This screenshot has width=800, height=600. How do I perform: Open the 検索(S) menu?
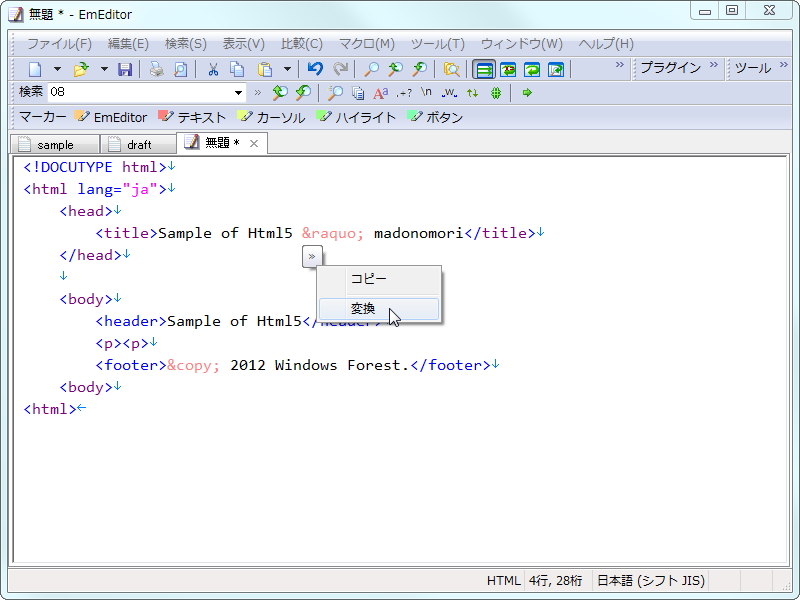click(186, 44)
